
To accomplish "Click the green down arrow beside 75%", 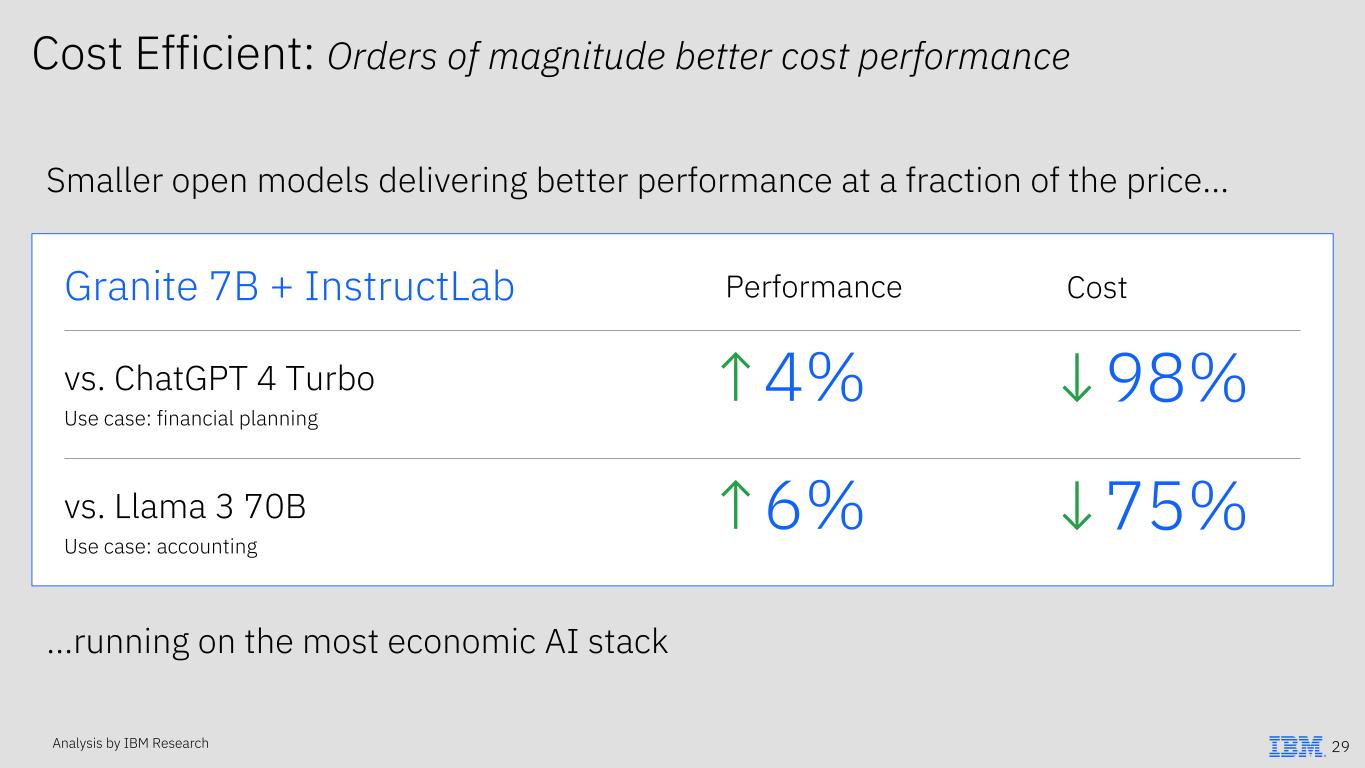I will coord(1076,505).
